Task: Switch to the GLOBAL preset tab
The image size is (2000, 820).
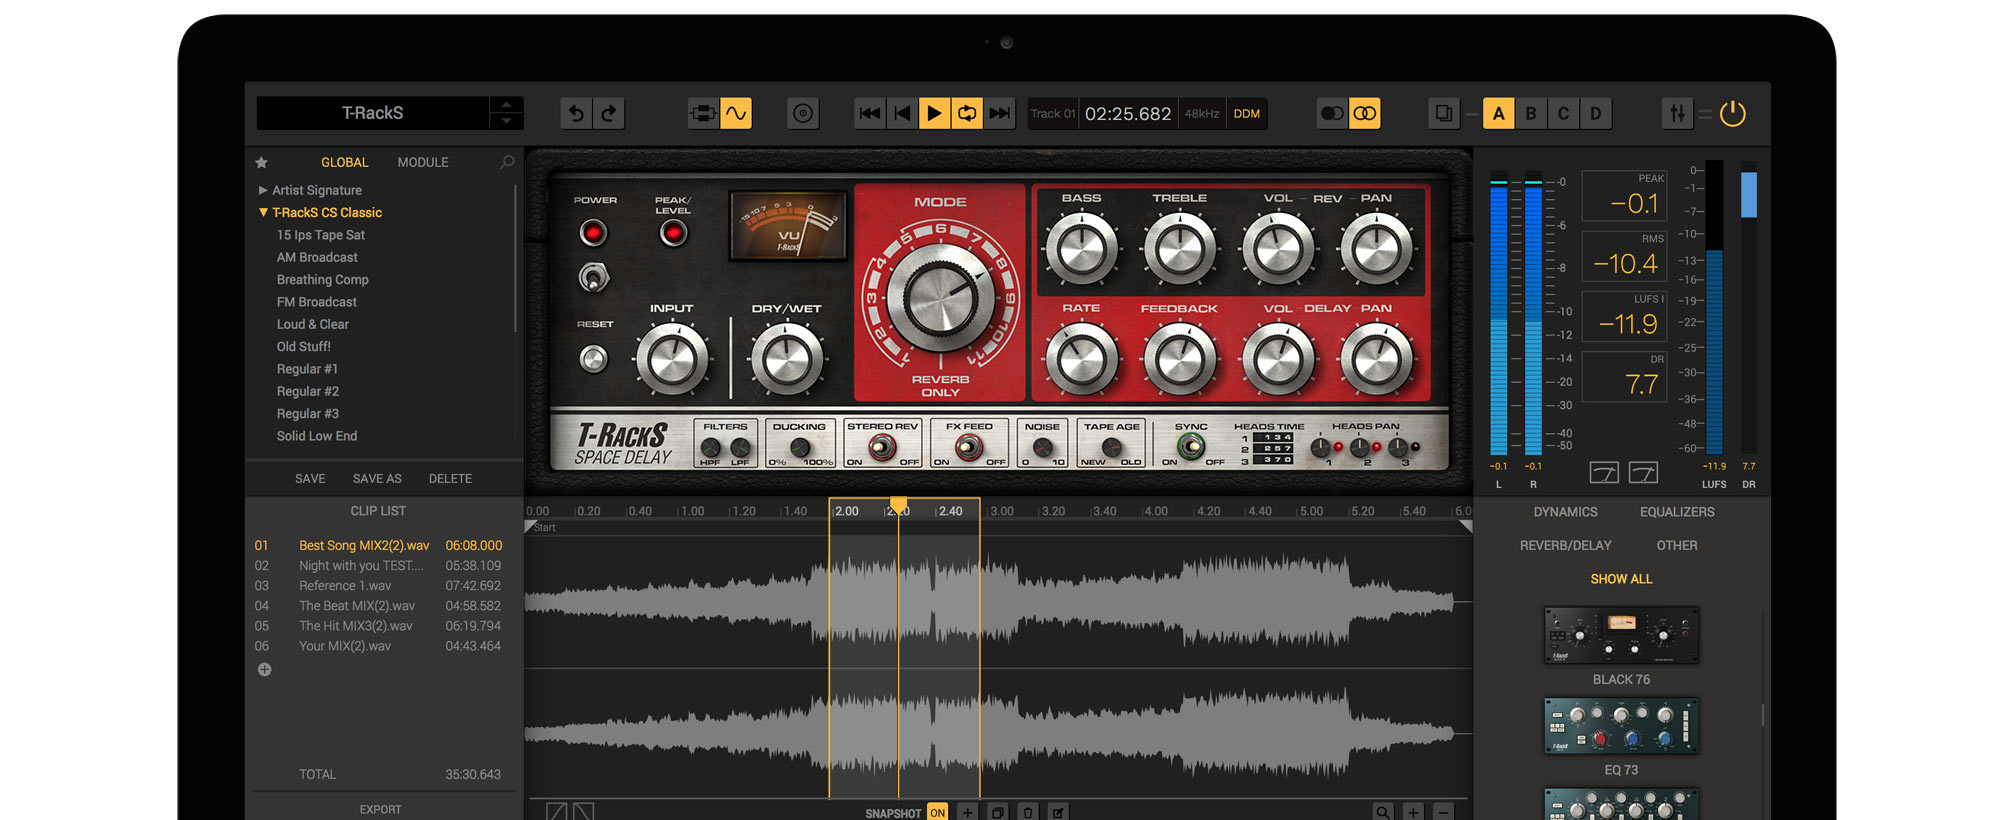Action: [x=345, y=162]
